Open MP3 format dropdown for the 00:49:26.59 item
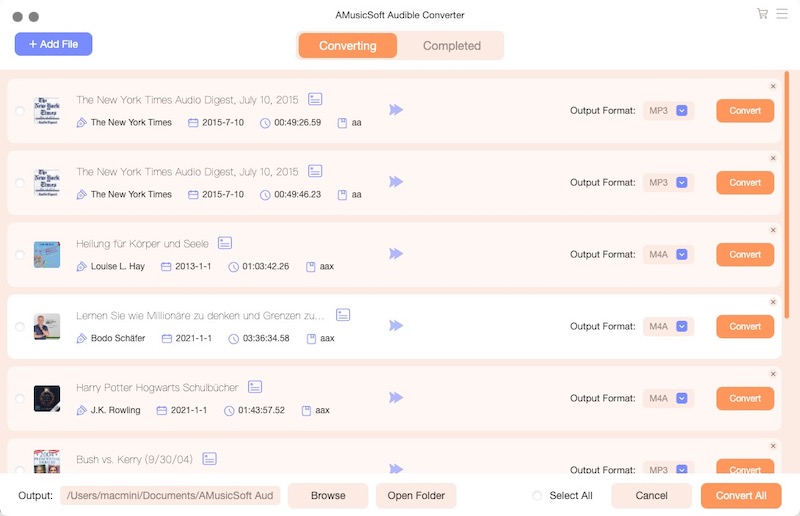The height and width of the screenshot is (516, 800). (x=682, y=110)
